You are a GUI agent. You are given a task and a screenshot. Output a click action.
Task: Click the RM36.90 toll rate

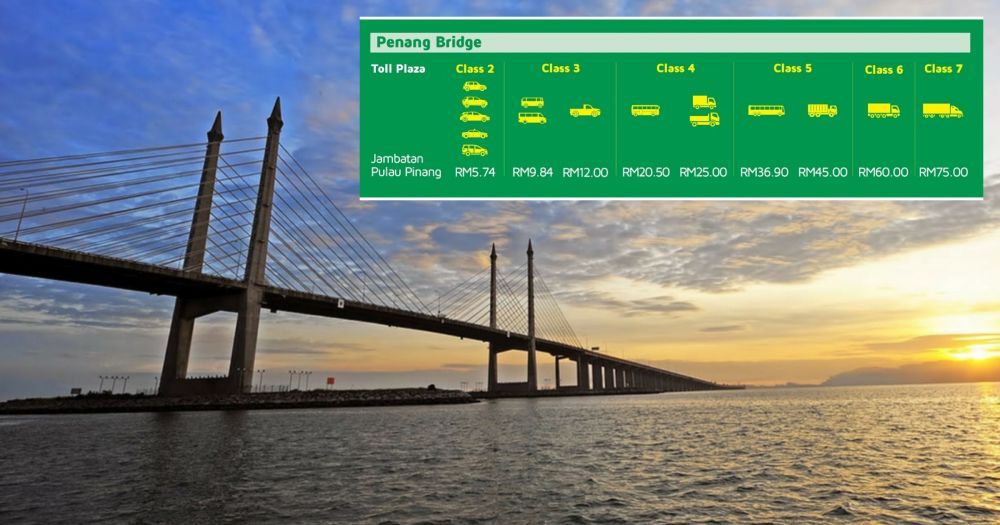[764, 172]
